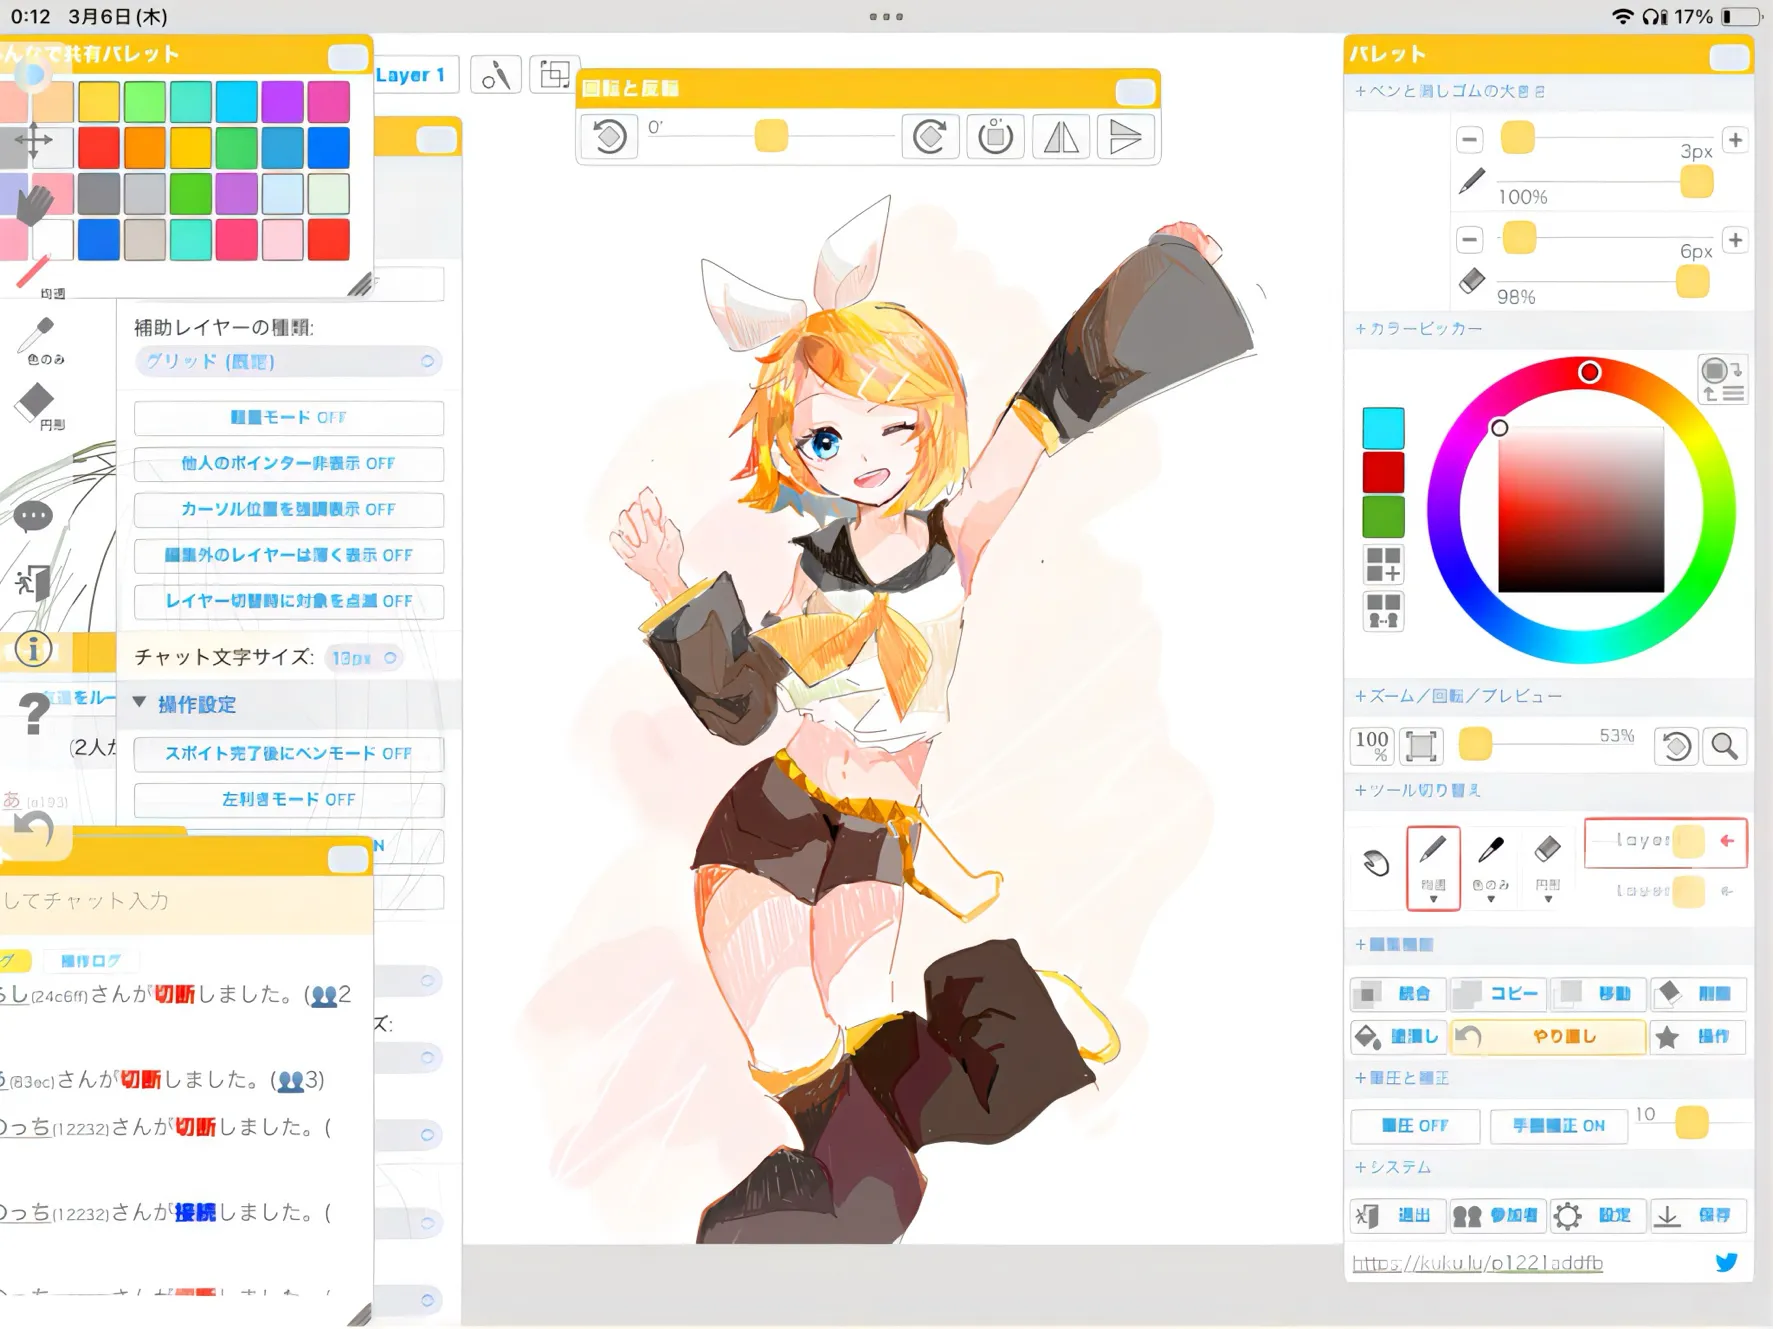Collapse the システム section header
Screen dimensions: 1773x1329
(1393, 1167)
